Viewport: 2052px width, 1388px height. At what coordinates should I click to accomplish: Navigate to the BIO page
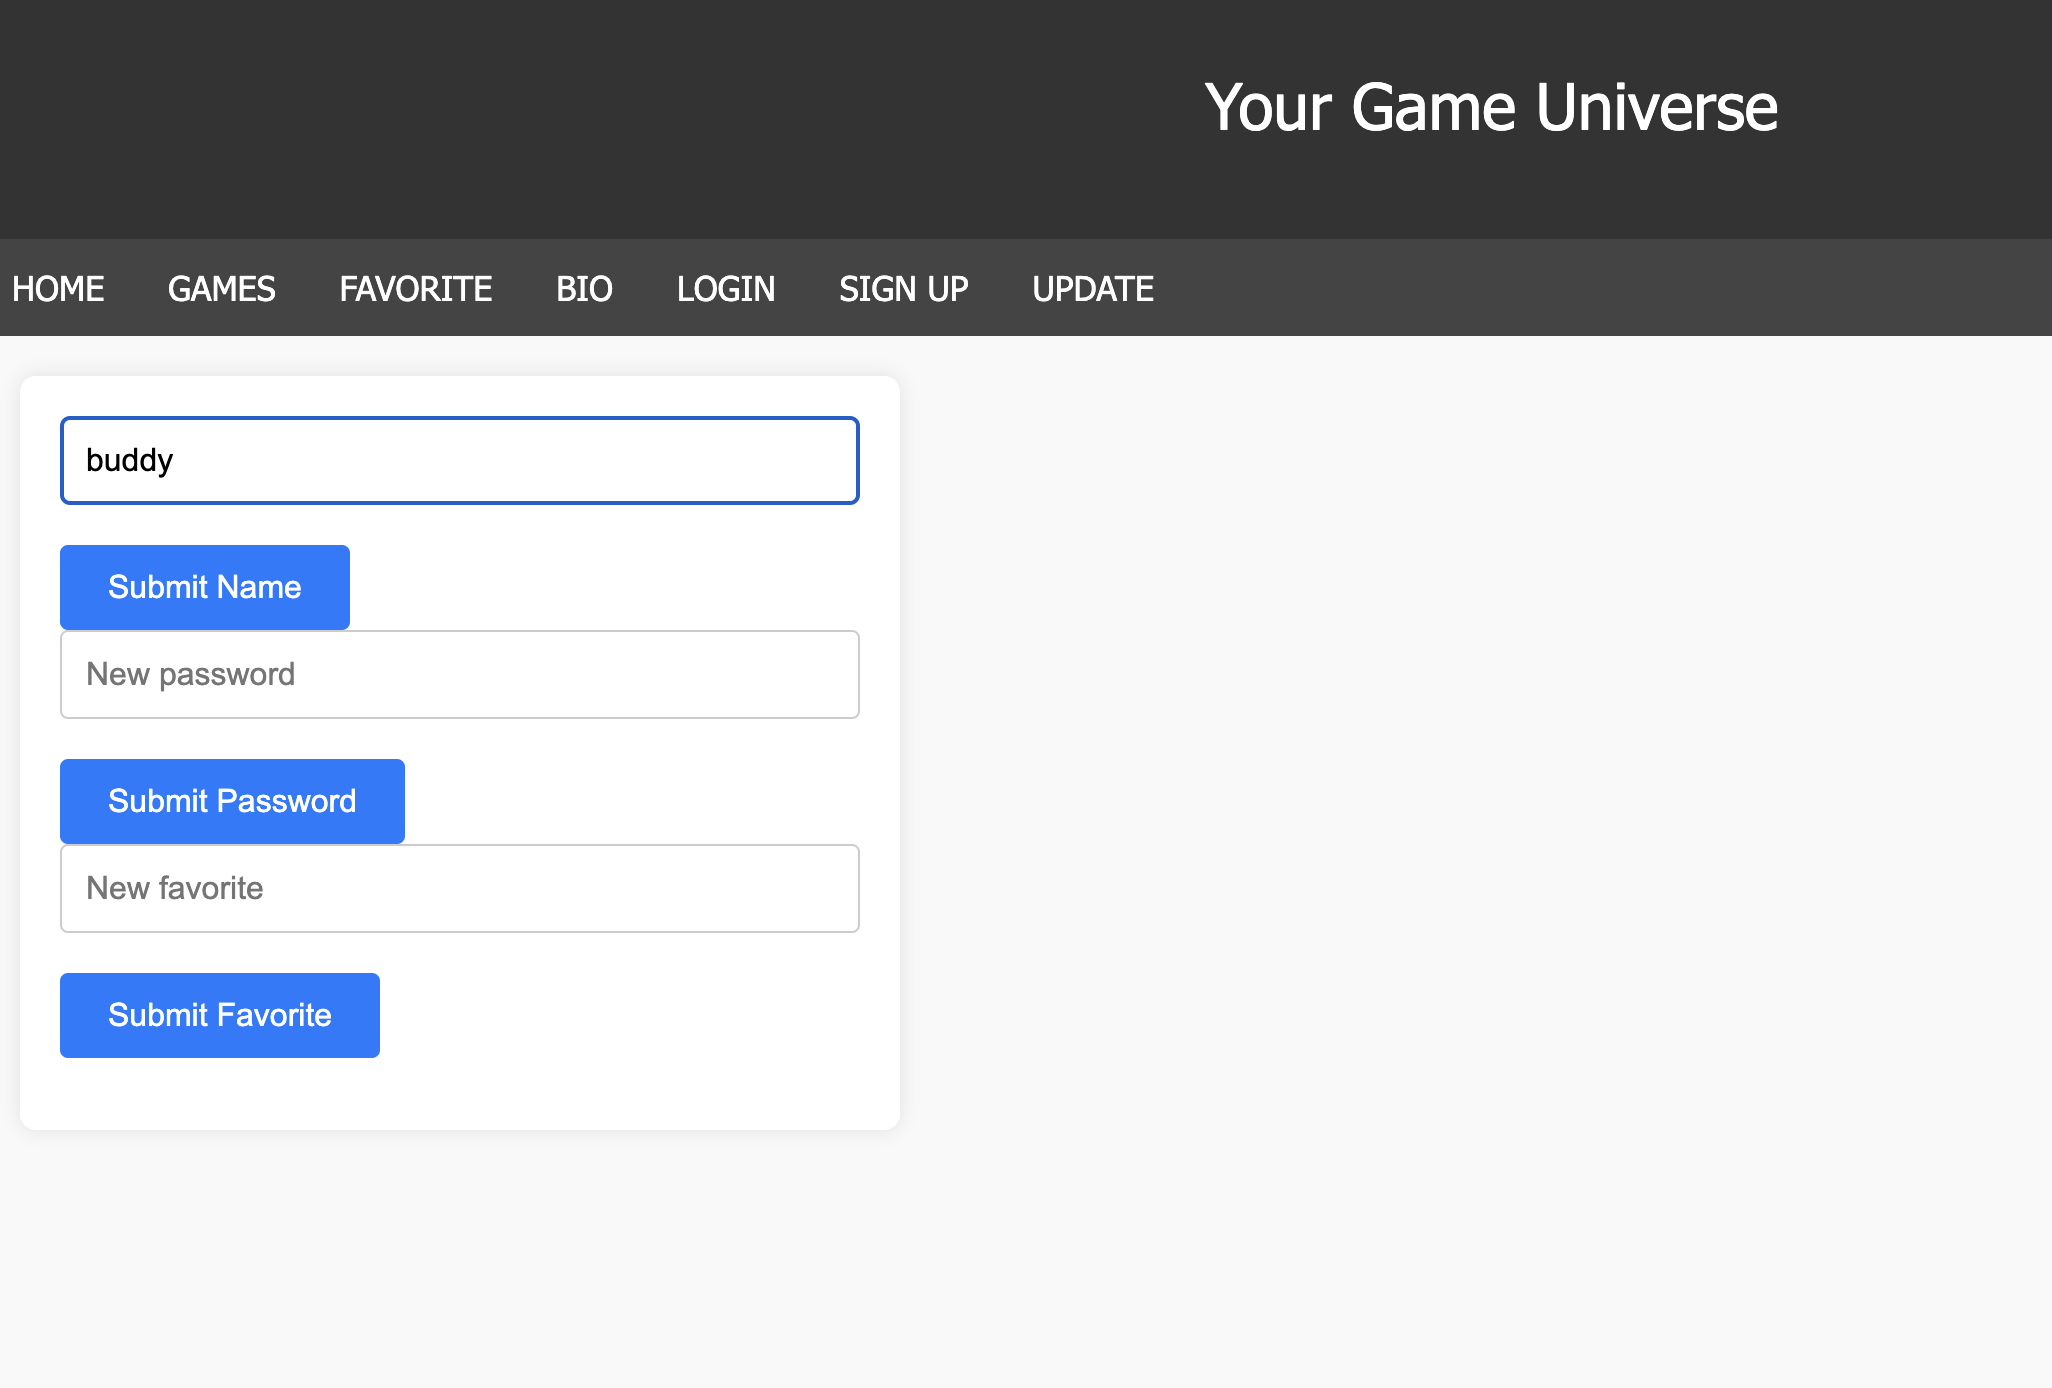coord(585,289)
